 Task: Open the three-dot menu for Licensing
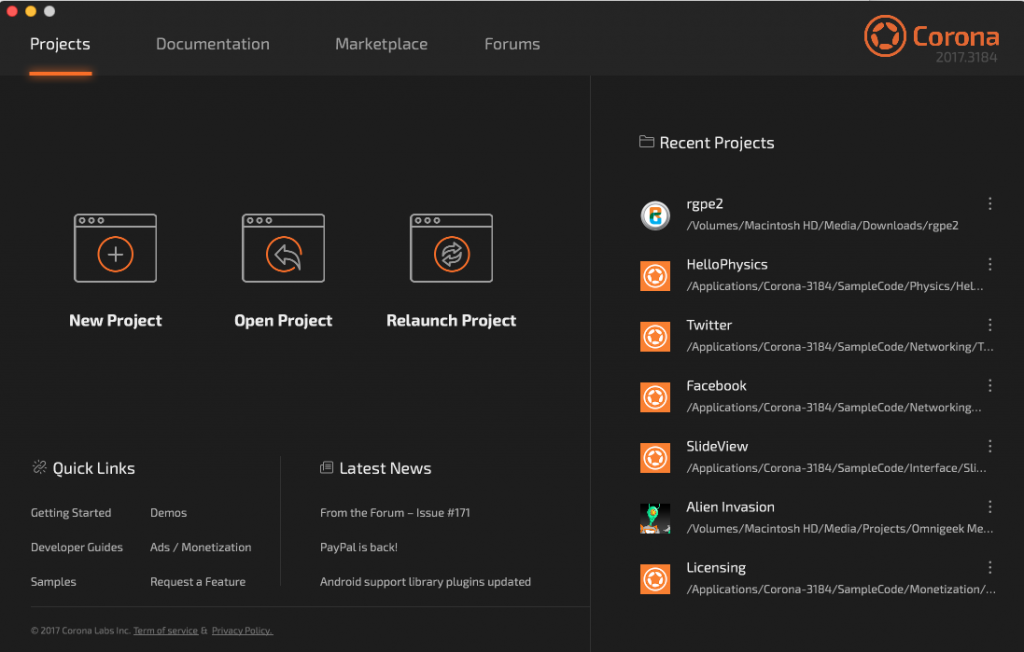(x=990, y=568)
